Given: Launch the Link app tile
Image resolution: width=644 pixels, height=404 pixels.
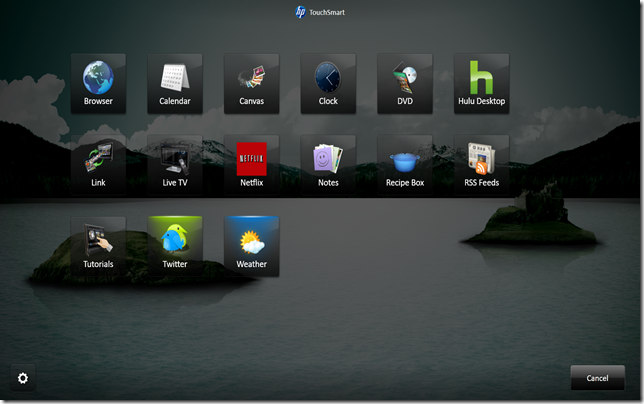Looking at the screenshot, I should click(98, 165).
